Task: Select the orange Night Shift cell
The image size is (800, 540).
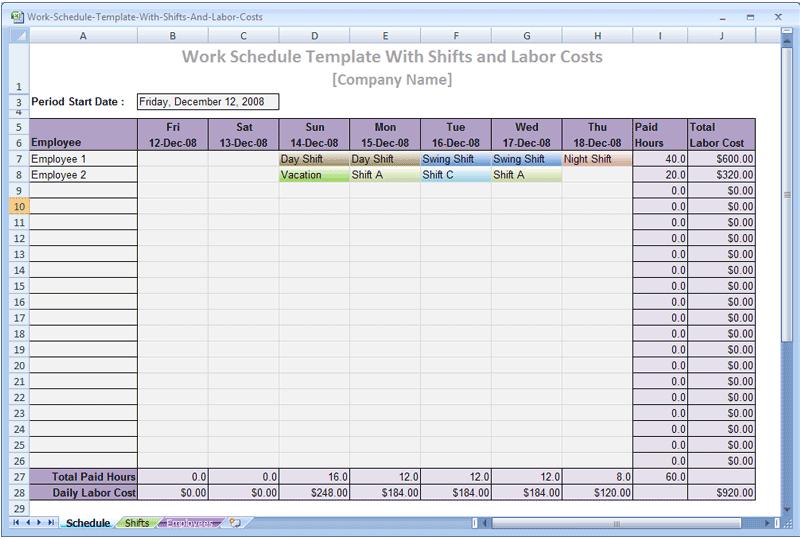Action: coord(596,159)
